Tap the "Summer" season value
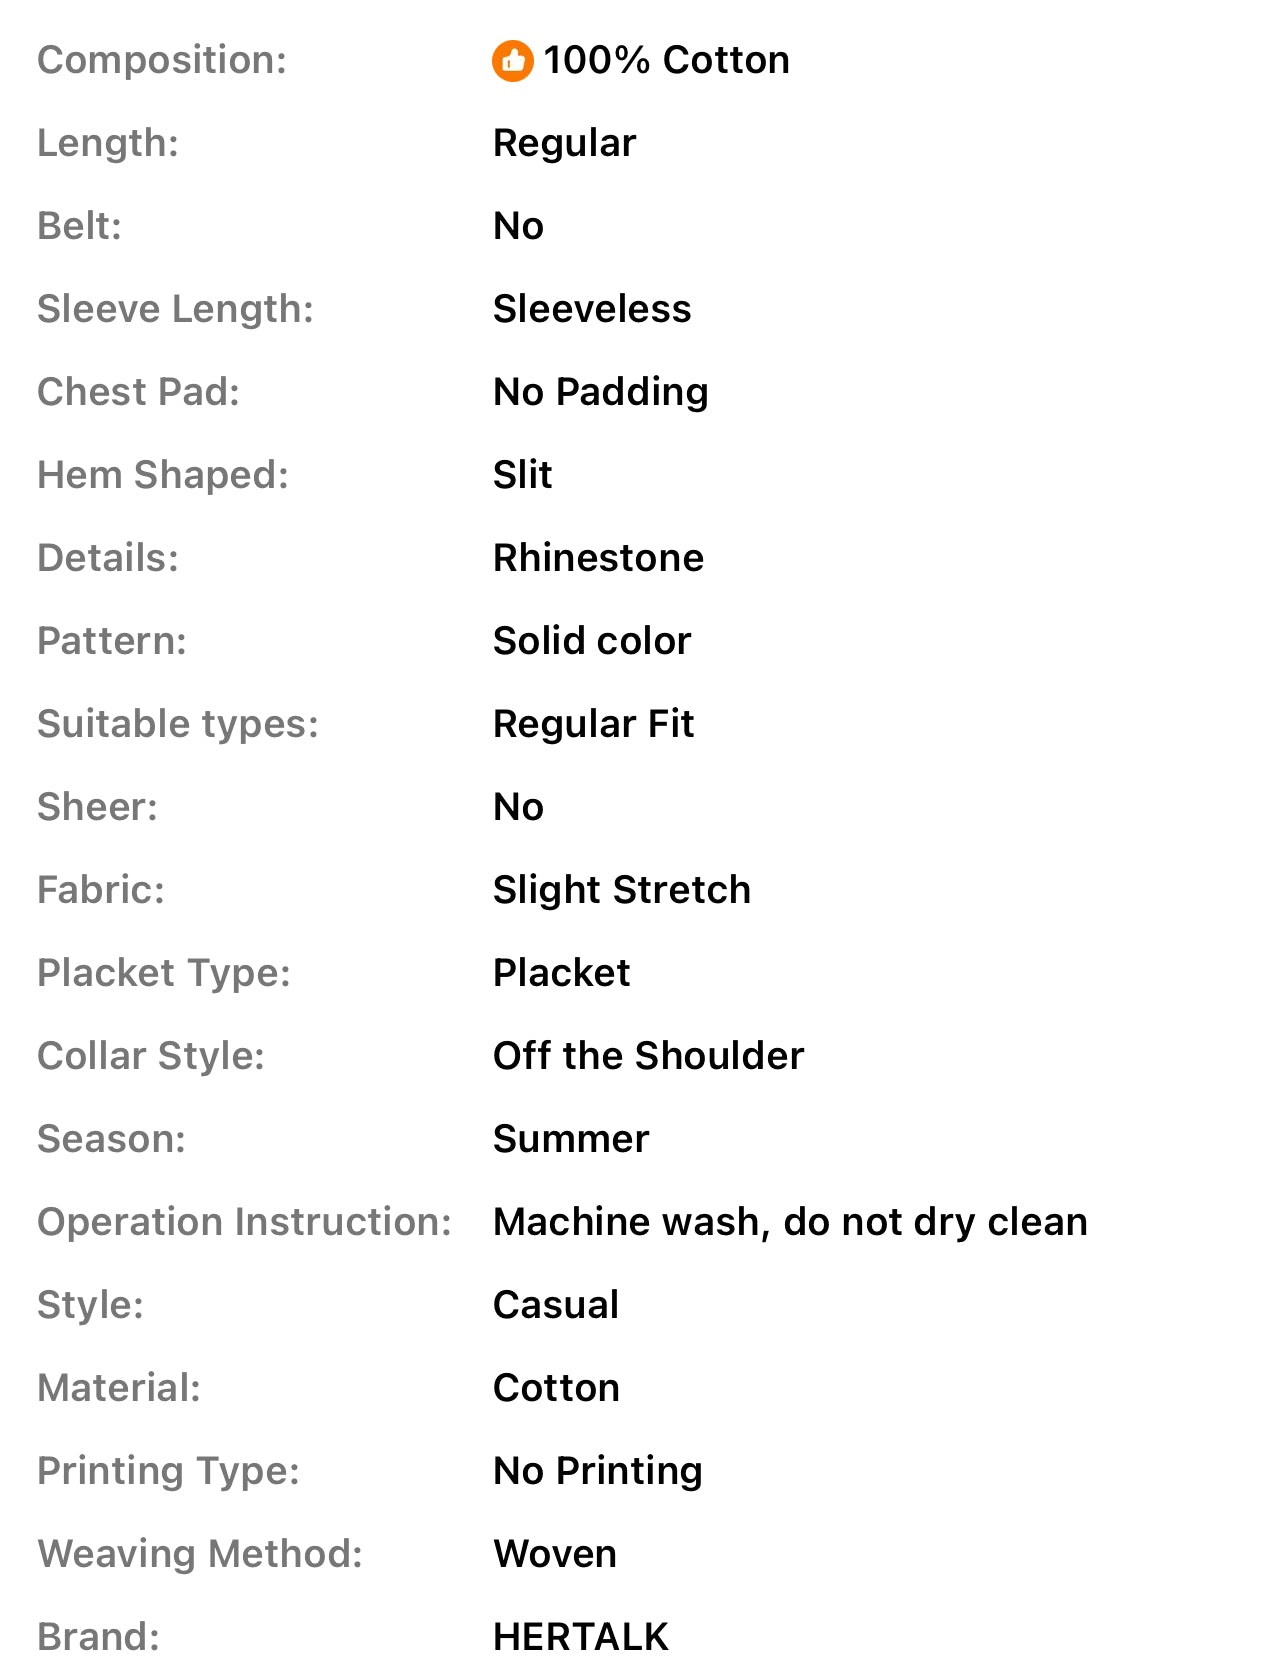This screenshot has width=1284, height=1674. tap(571, 1139)
